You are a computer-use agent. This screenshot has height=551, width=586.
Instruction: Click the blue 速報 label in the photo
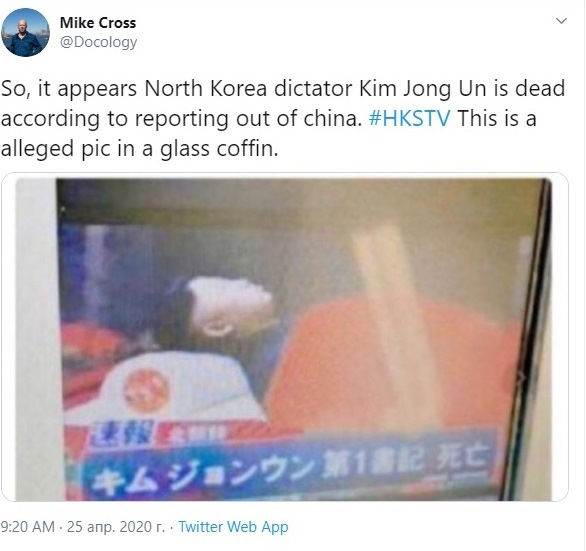click(121, 433)
